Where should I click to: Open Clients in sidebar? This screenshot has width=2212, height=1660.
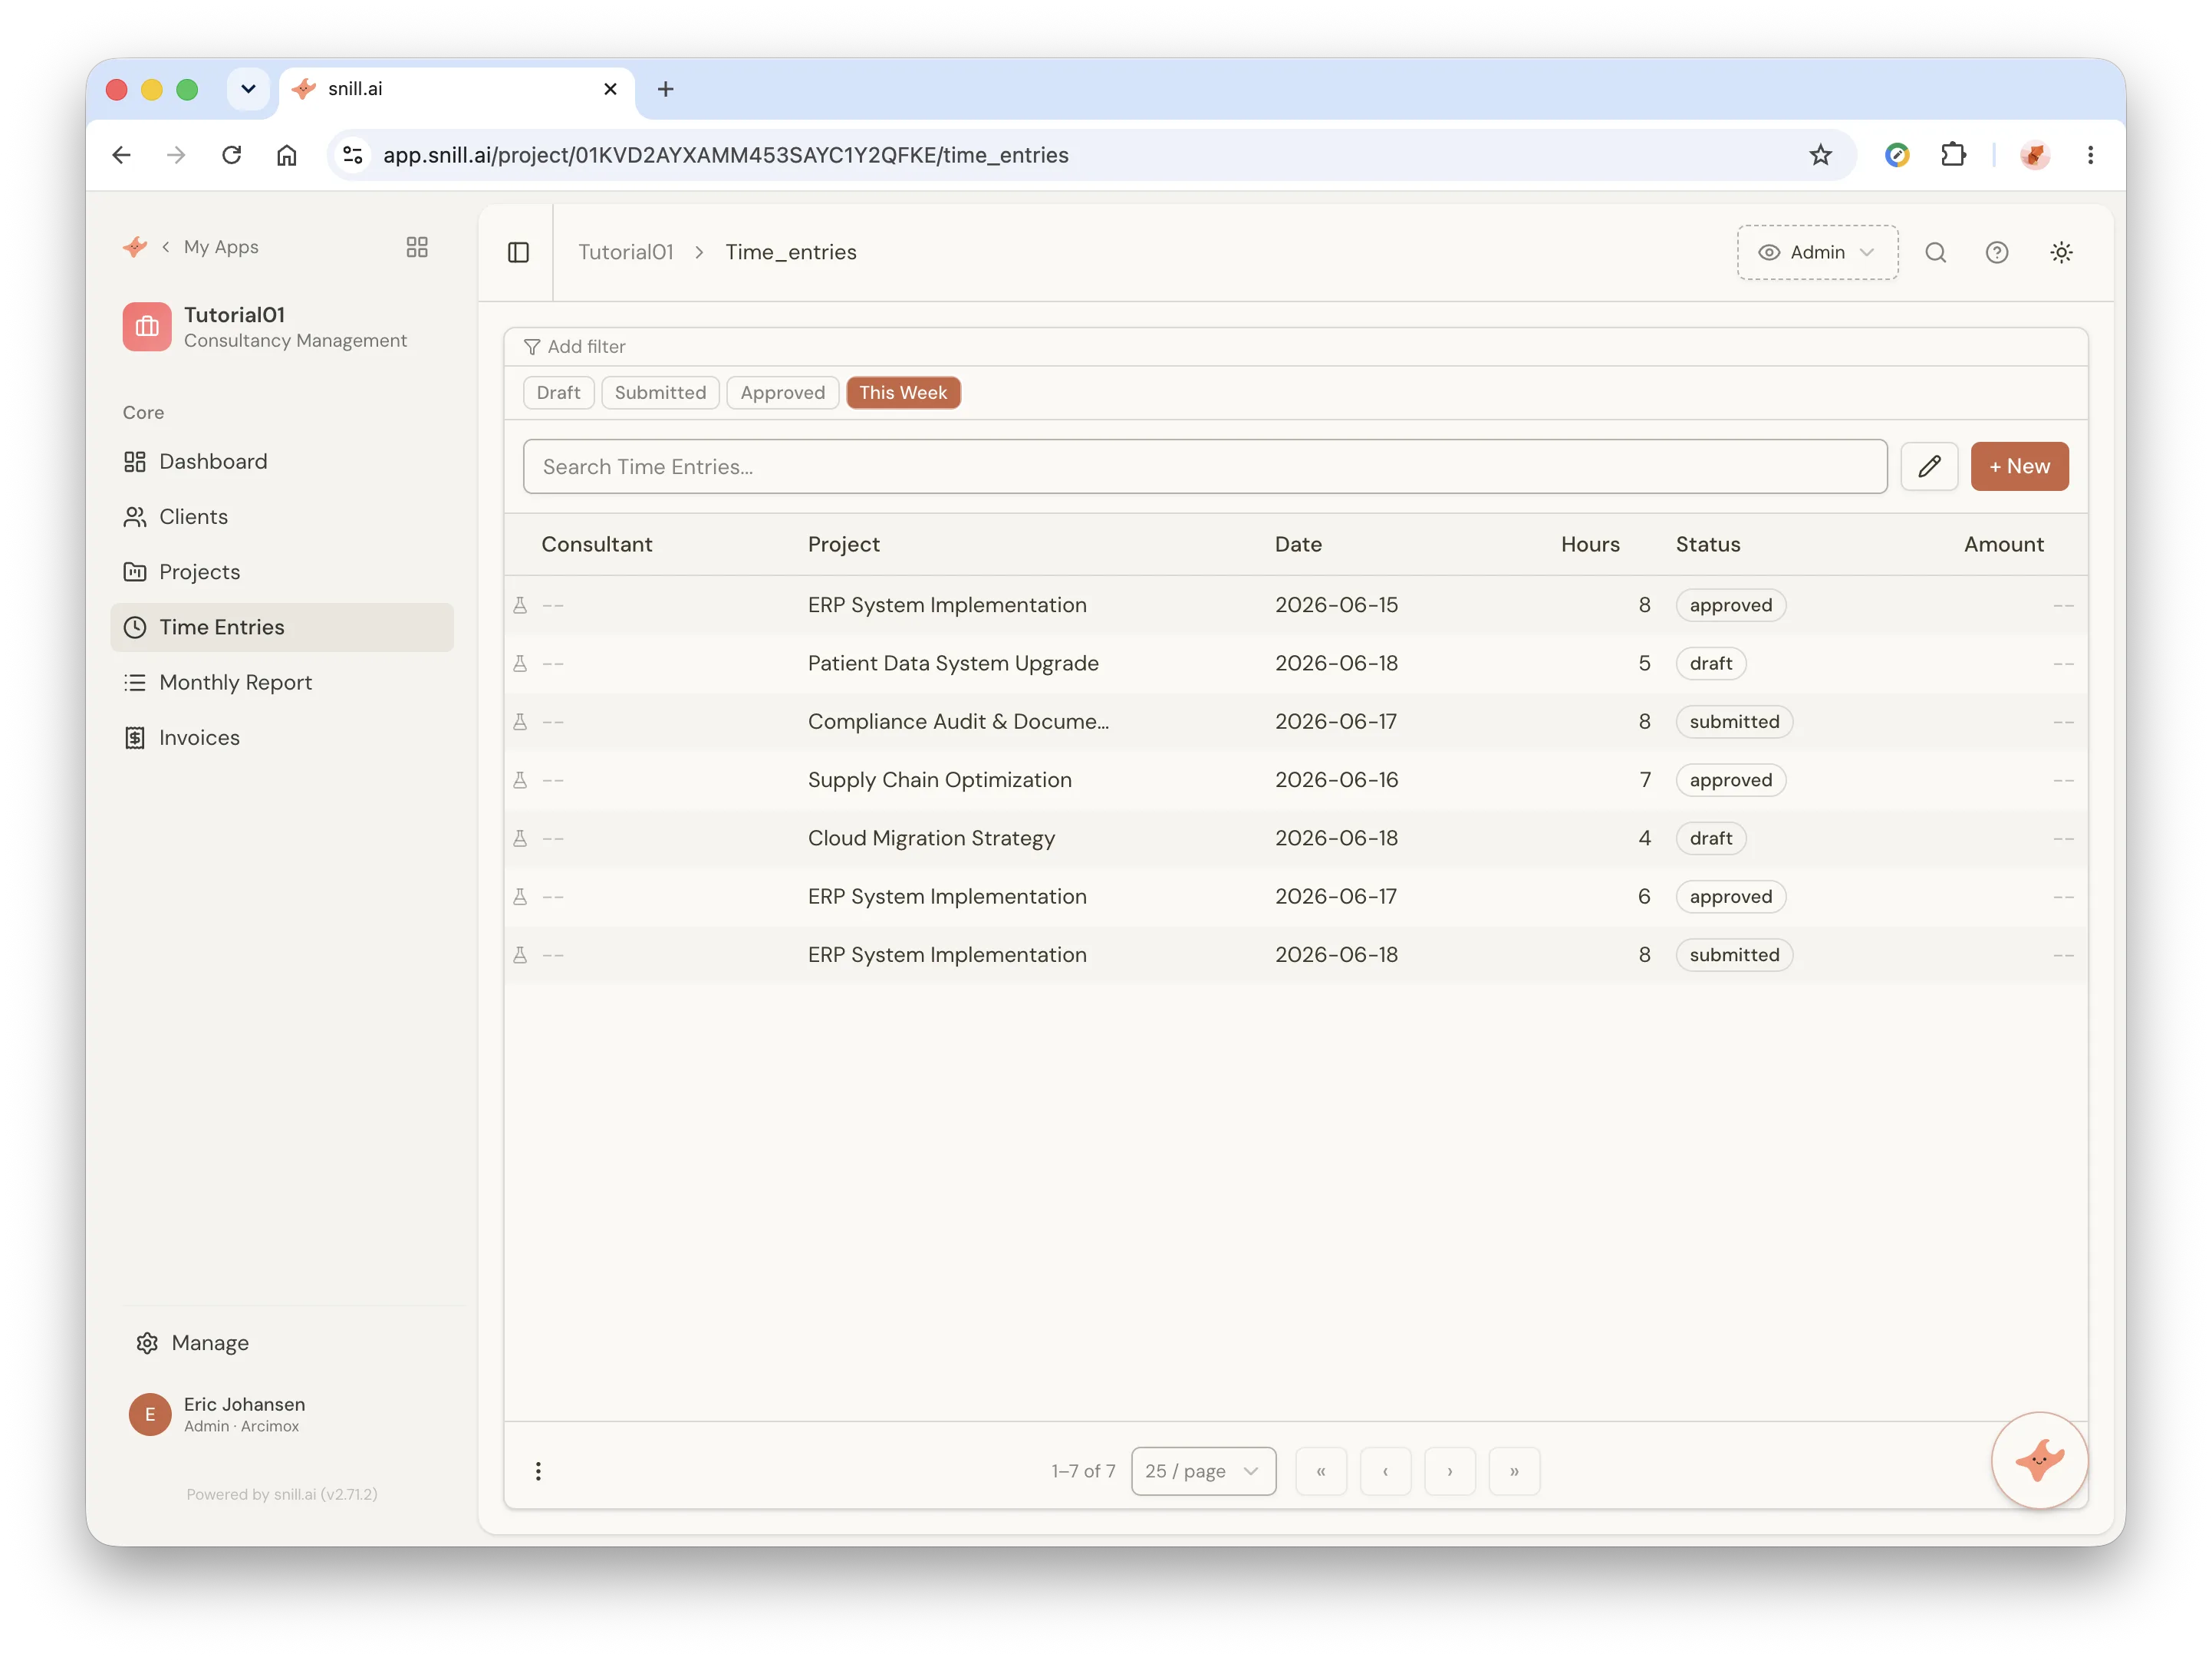pyautogui.click(x=282, y=516)
